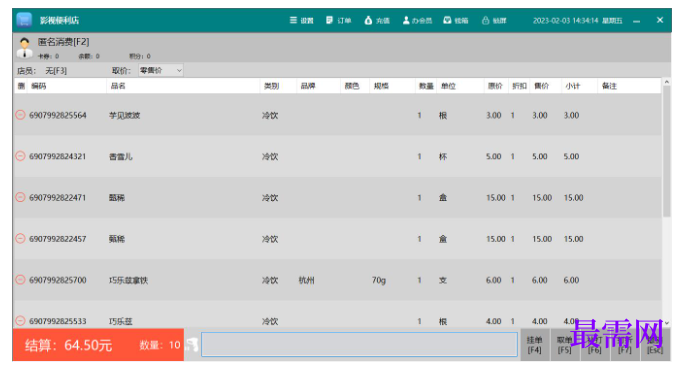Open the 充值 recharge menu
The width and height of the screenshot is (682, 365).
coord(377,20)
